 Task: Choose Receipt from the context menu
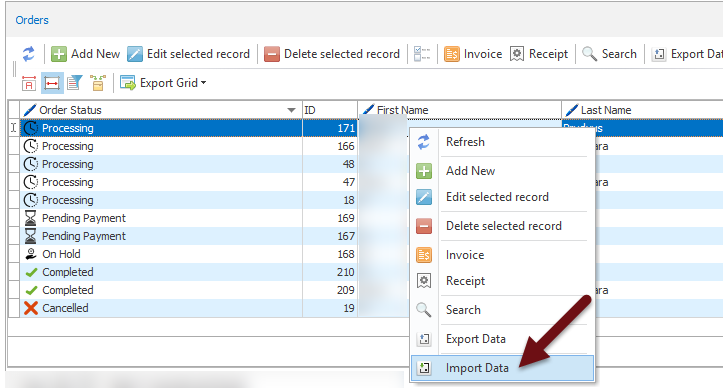tap(502, 281)
